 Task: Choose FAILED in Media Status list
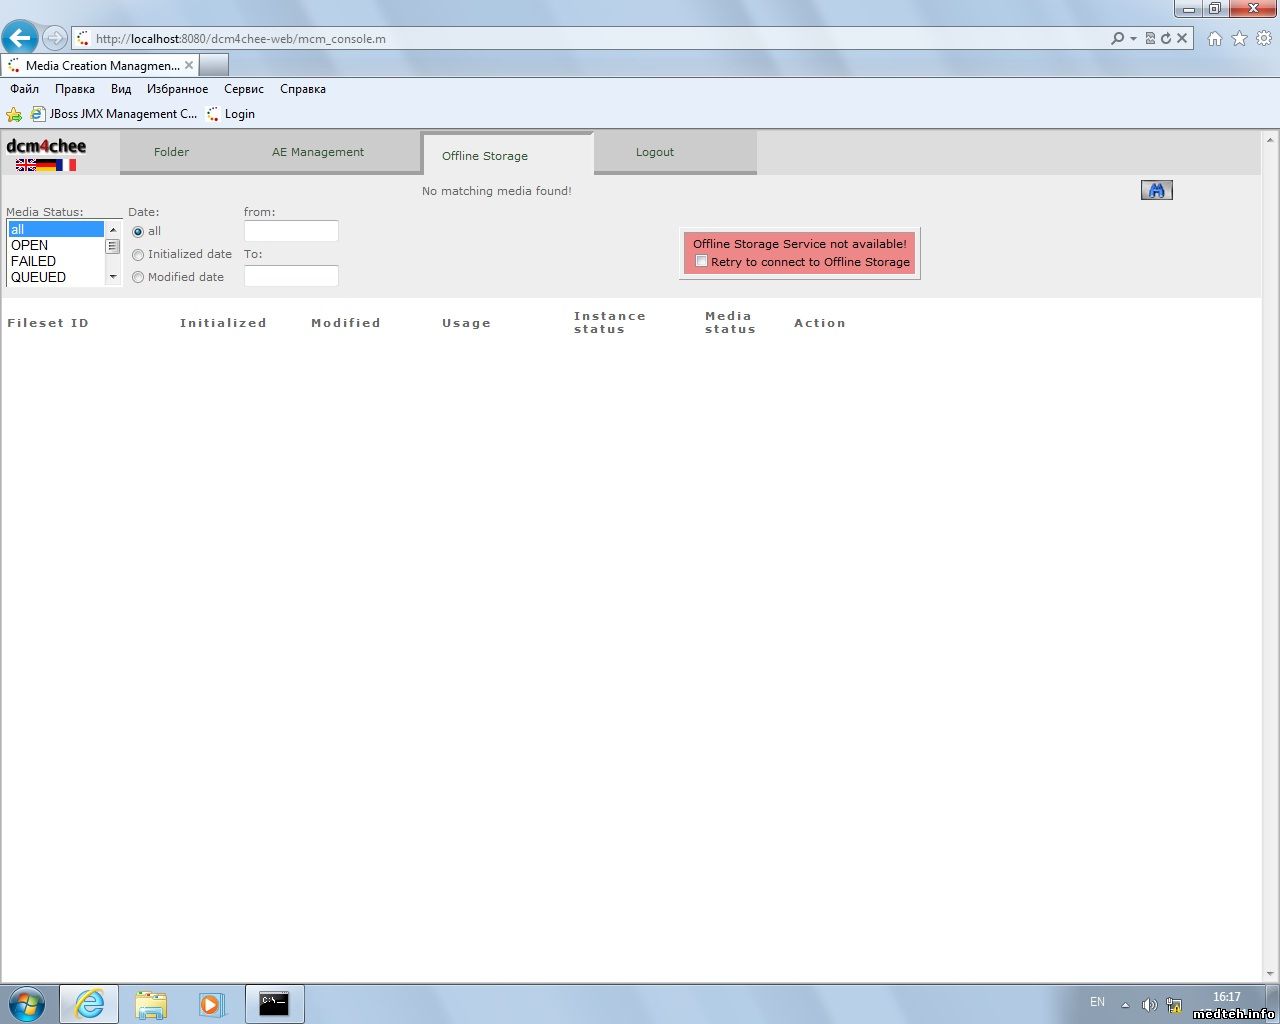34,261
